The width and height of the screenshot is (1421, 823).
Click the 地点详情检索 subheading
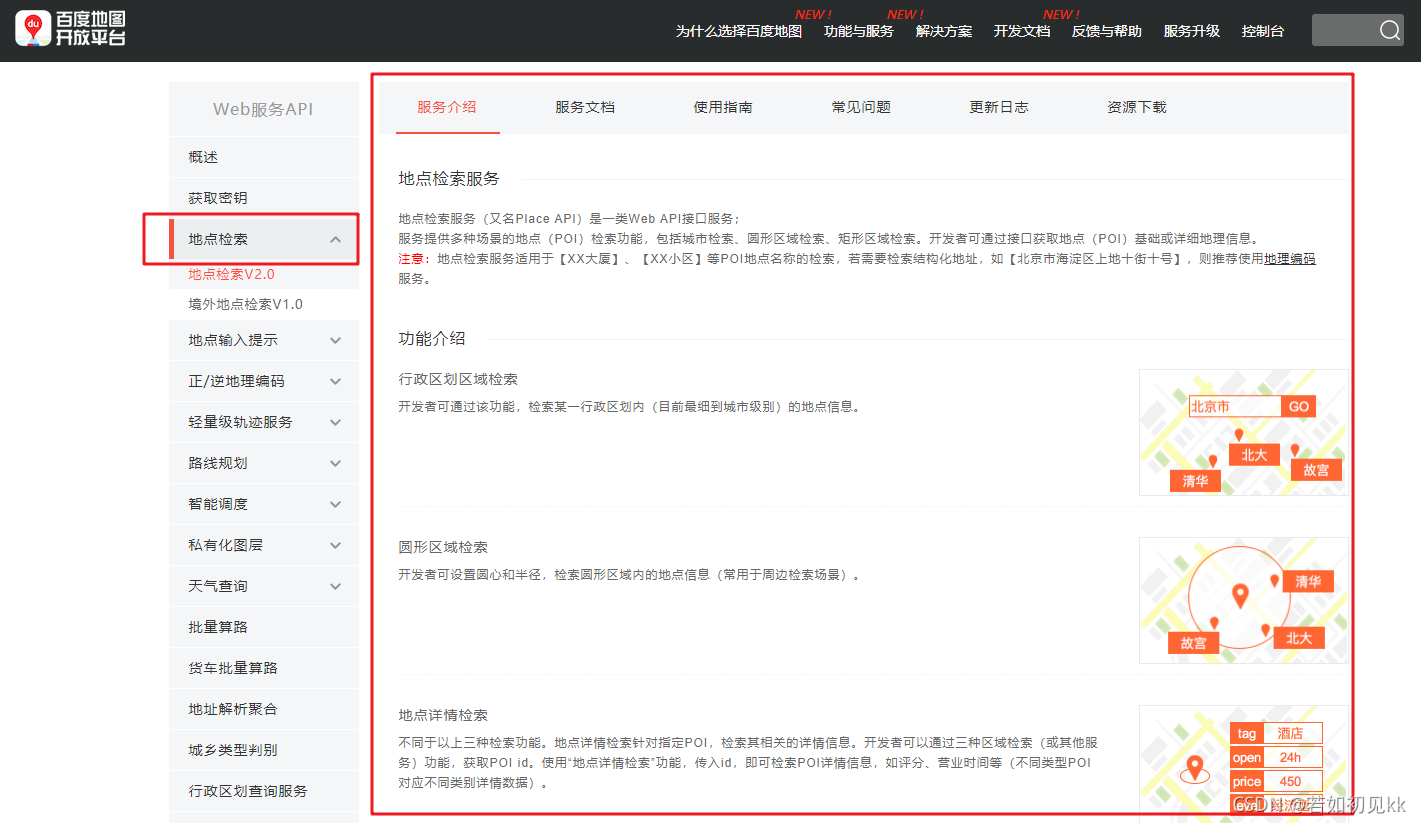(443, 716)
